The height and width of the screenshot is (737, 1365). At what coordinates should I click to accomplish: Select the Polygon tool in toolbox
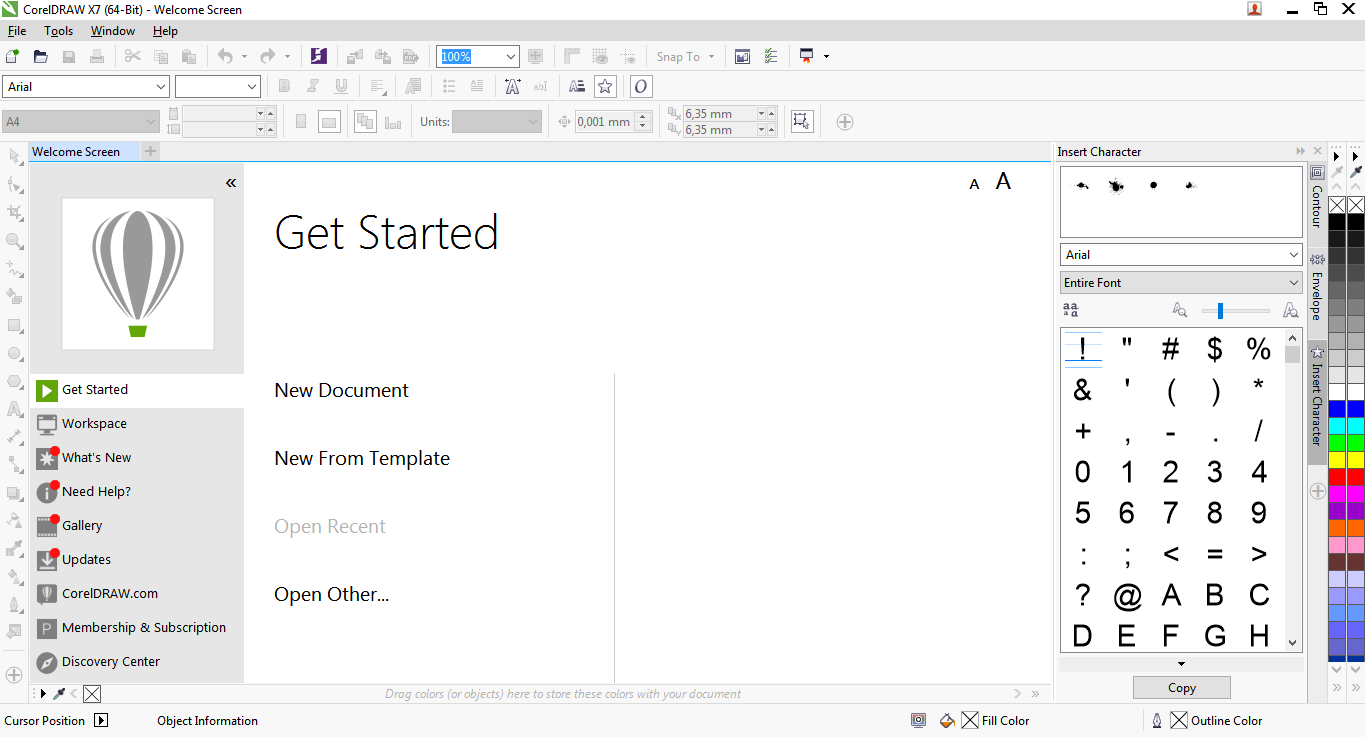click(x=15, y=381)
